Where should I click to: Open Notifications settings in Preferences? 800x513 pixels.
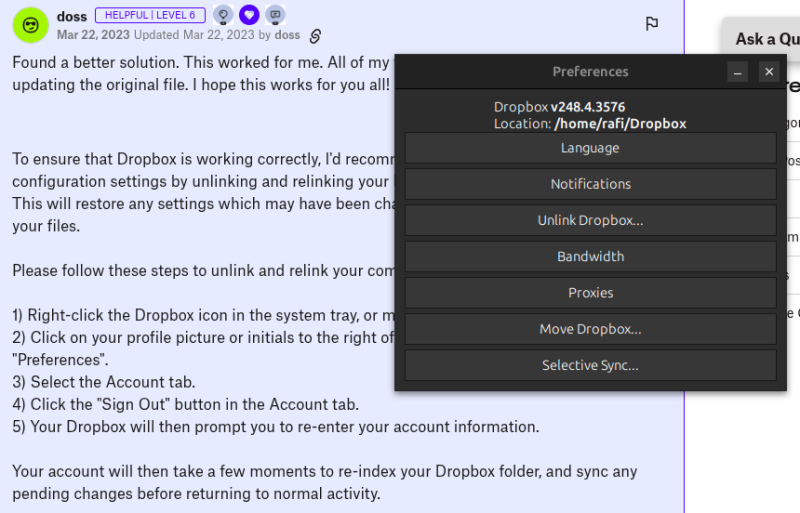(590, 184)
